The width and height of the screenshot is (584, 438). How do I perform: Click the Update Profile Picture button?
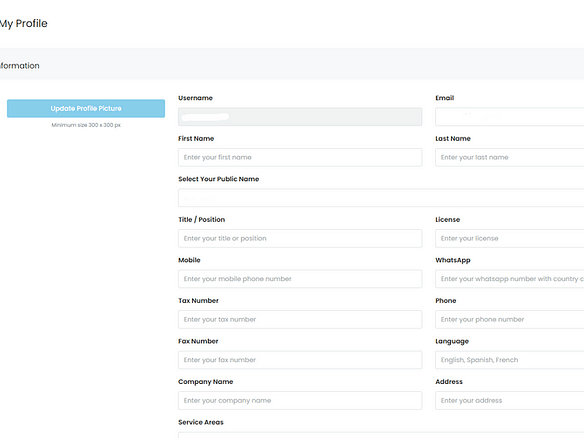coord(86,108)
